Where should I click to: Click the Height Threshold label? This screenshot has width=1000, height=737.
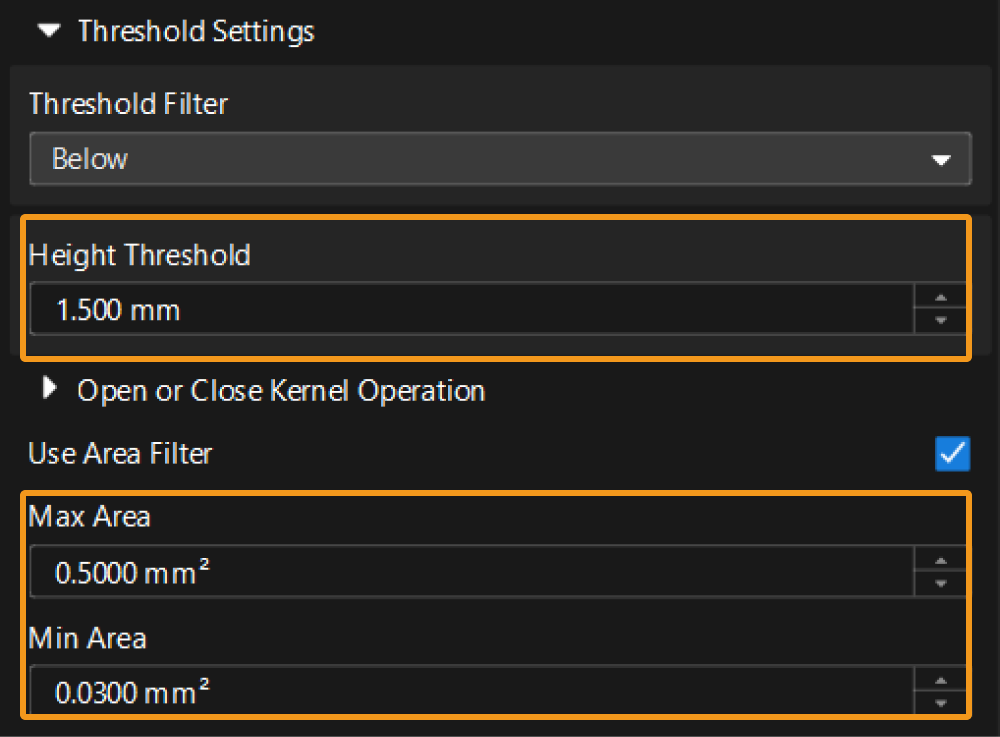140,255
